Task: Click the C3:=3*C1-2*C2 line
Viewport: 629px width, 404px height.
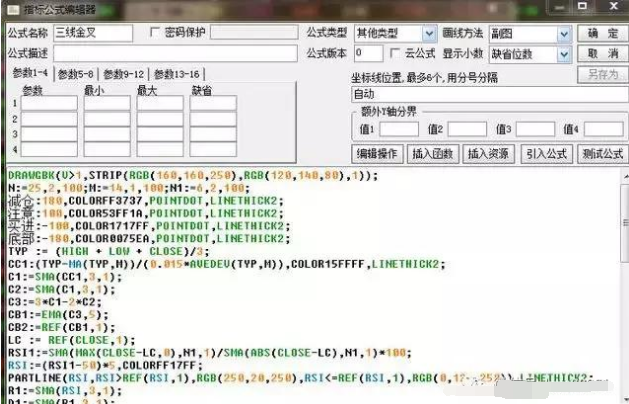Action: [55, 302]
